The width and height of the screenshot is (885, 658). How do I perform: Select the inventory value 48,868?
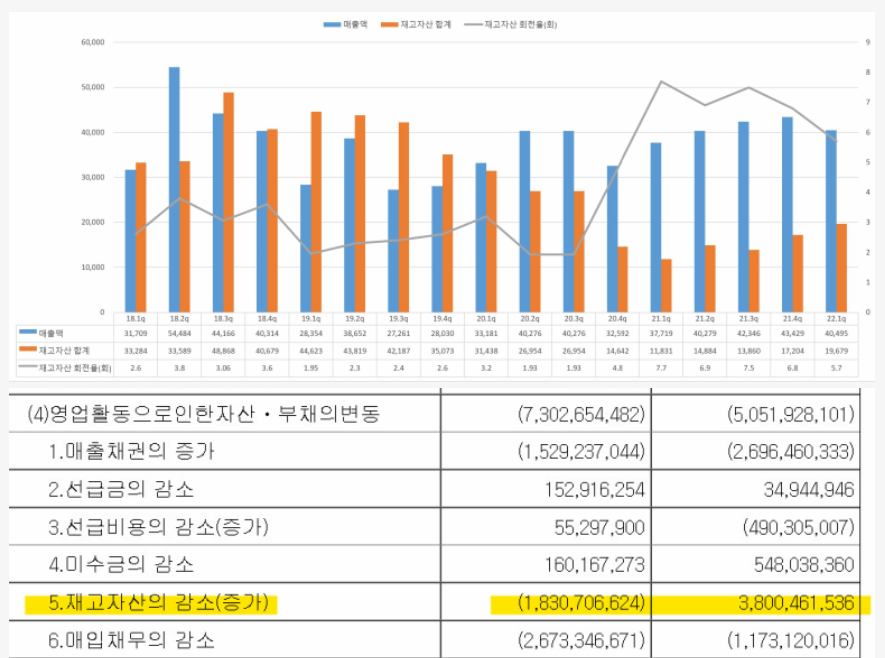[x=224, y=351]
